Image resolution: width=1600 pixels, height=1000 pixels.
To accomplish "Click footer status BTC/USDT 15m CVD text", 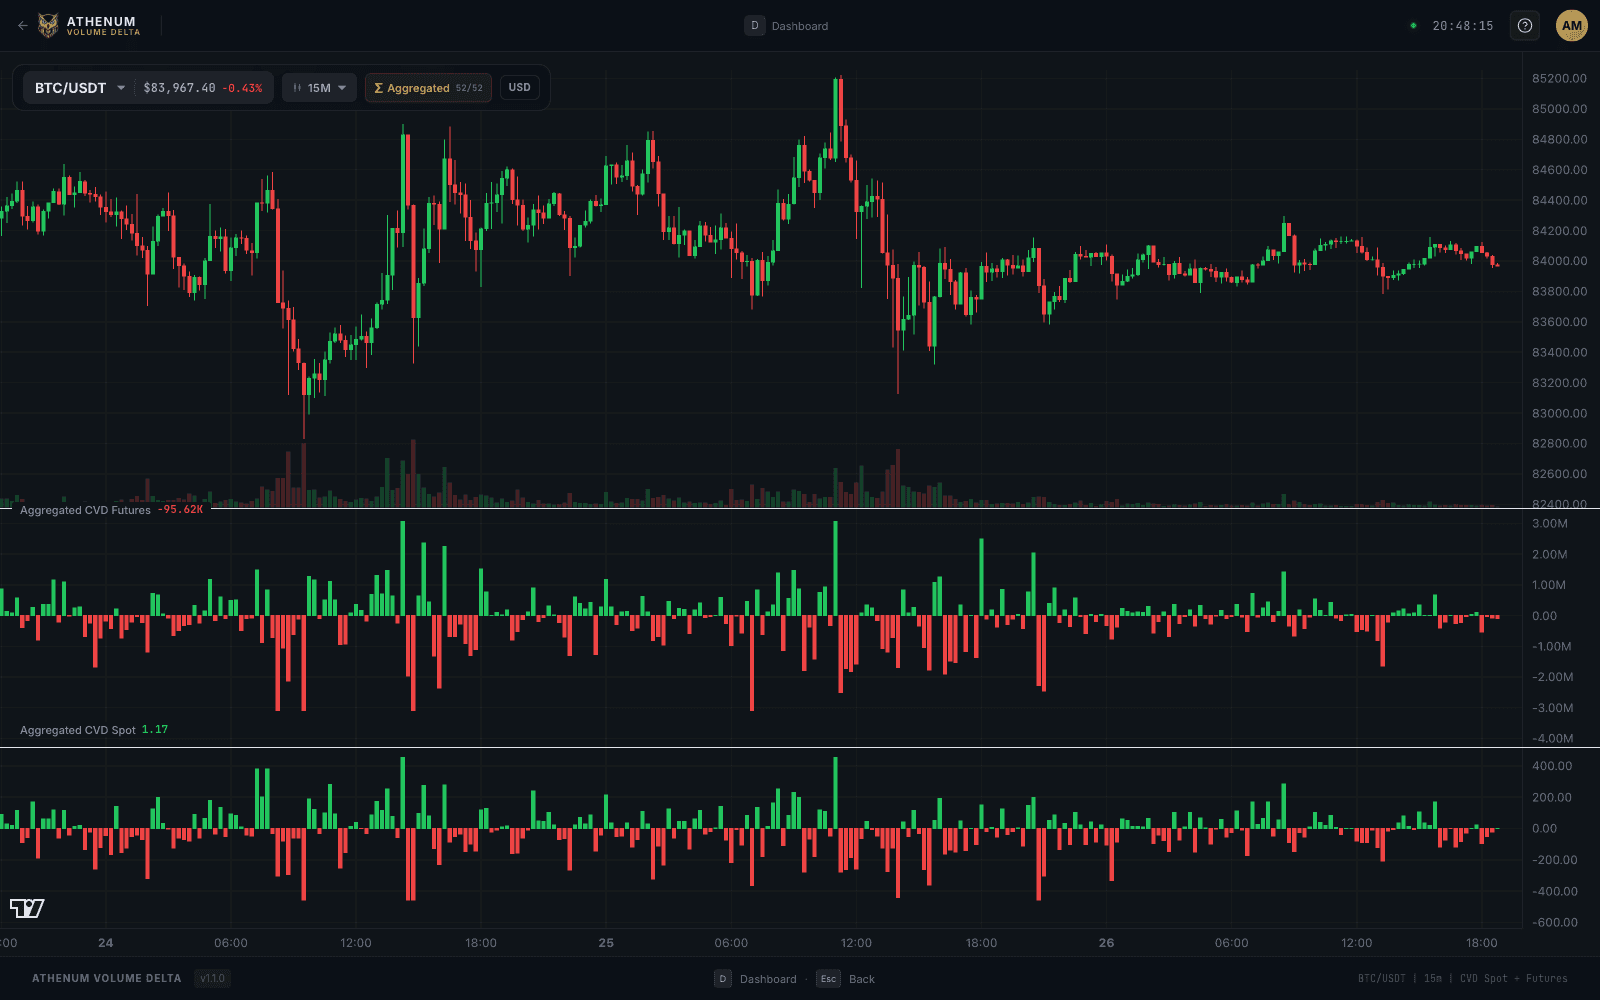I will [x=1462, y=979].
